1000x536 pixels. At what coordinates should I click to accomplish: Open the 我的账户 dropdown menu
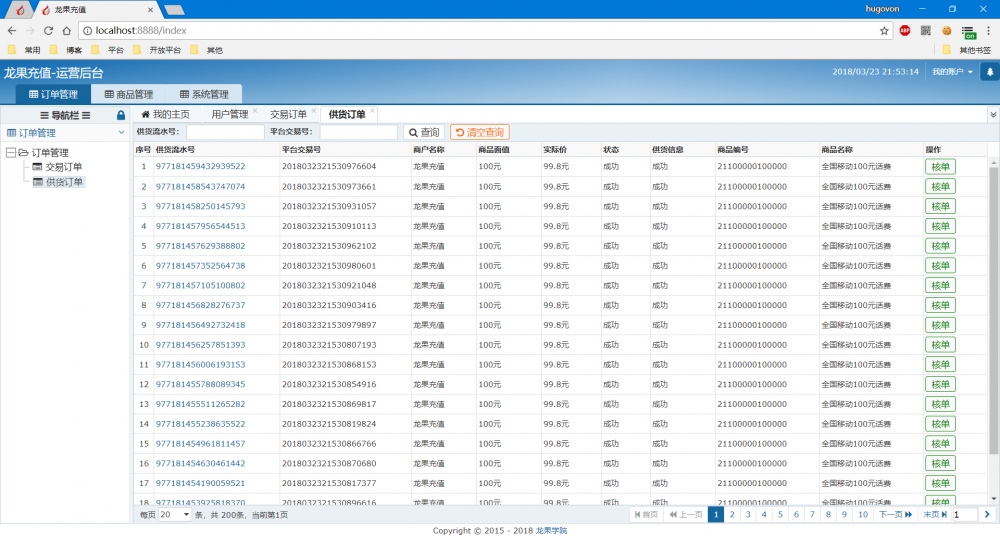(x=952, y=72)
